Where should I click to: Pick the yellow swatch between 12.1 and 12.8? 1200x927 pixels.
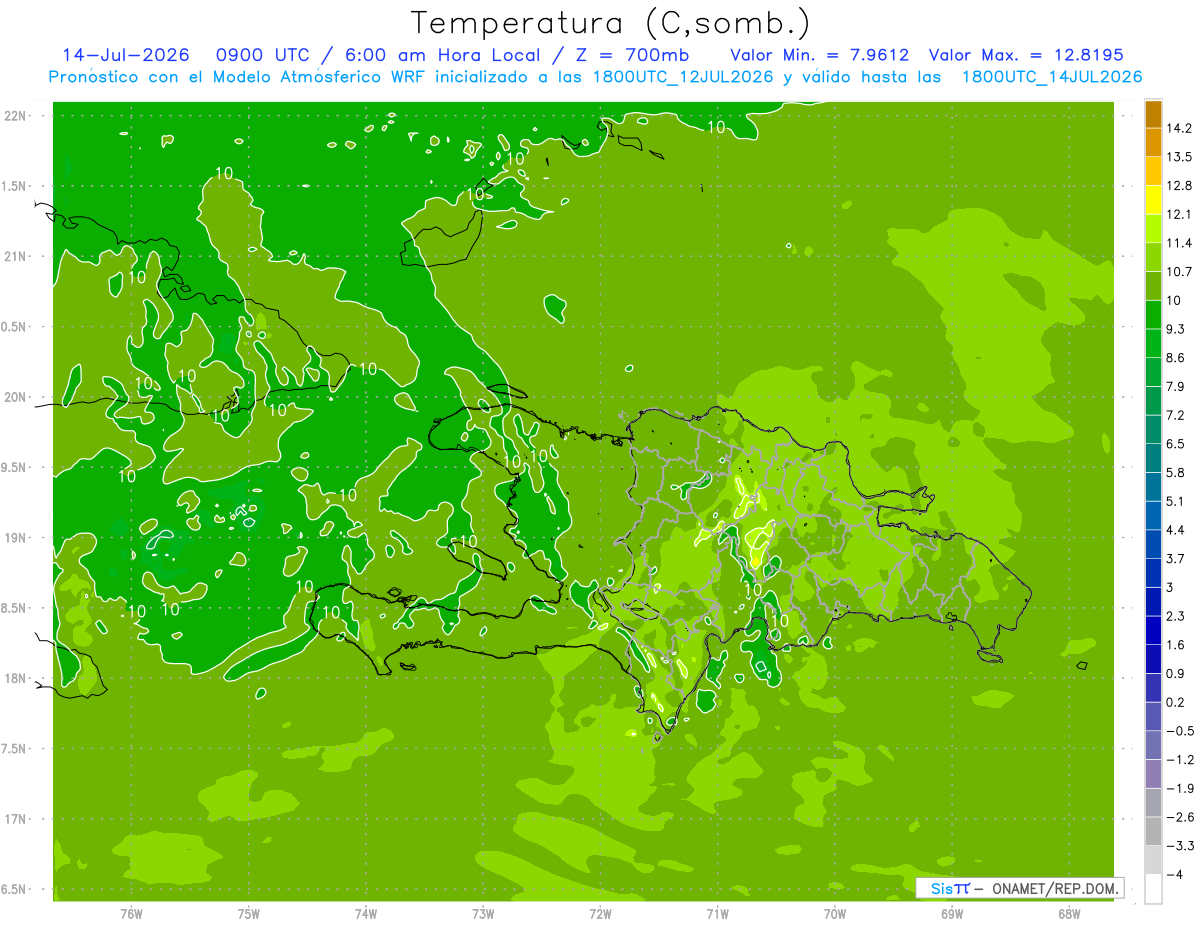pos(1154,200)
